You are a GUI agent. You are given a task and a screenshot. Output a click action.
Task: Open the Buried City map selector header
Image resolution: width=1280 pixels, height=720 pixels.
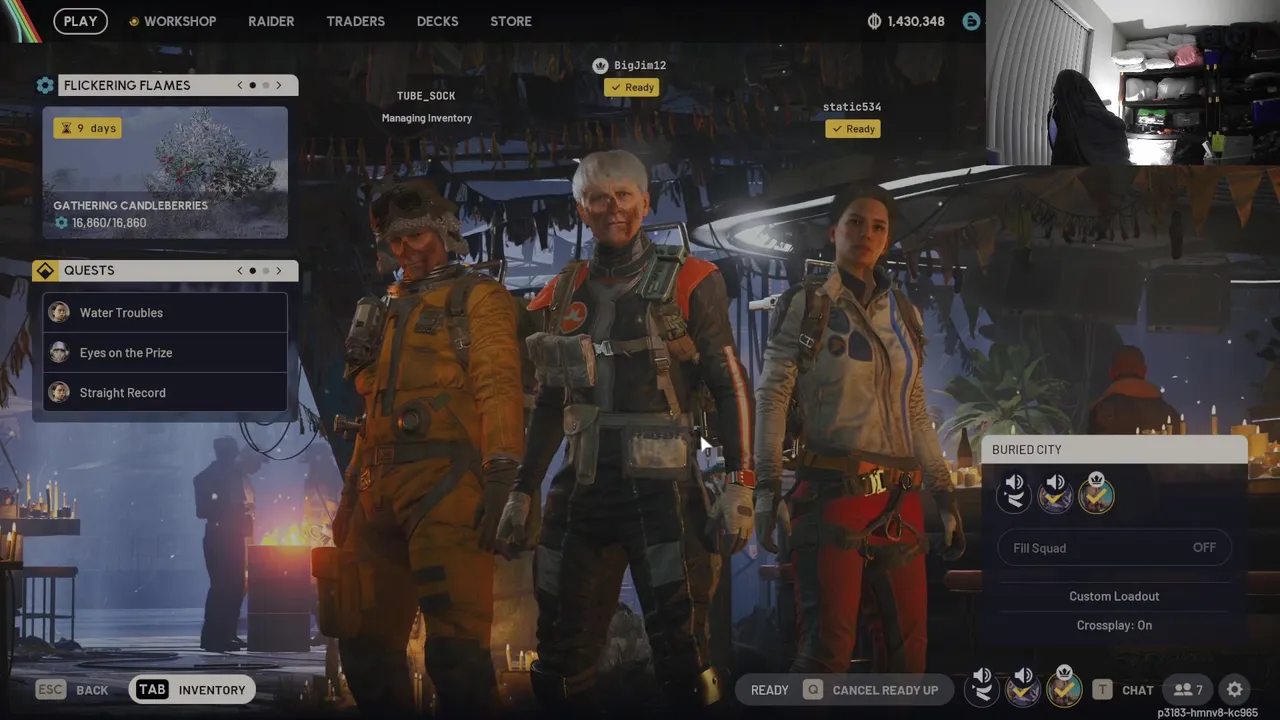(x=1114, y=450)
